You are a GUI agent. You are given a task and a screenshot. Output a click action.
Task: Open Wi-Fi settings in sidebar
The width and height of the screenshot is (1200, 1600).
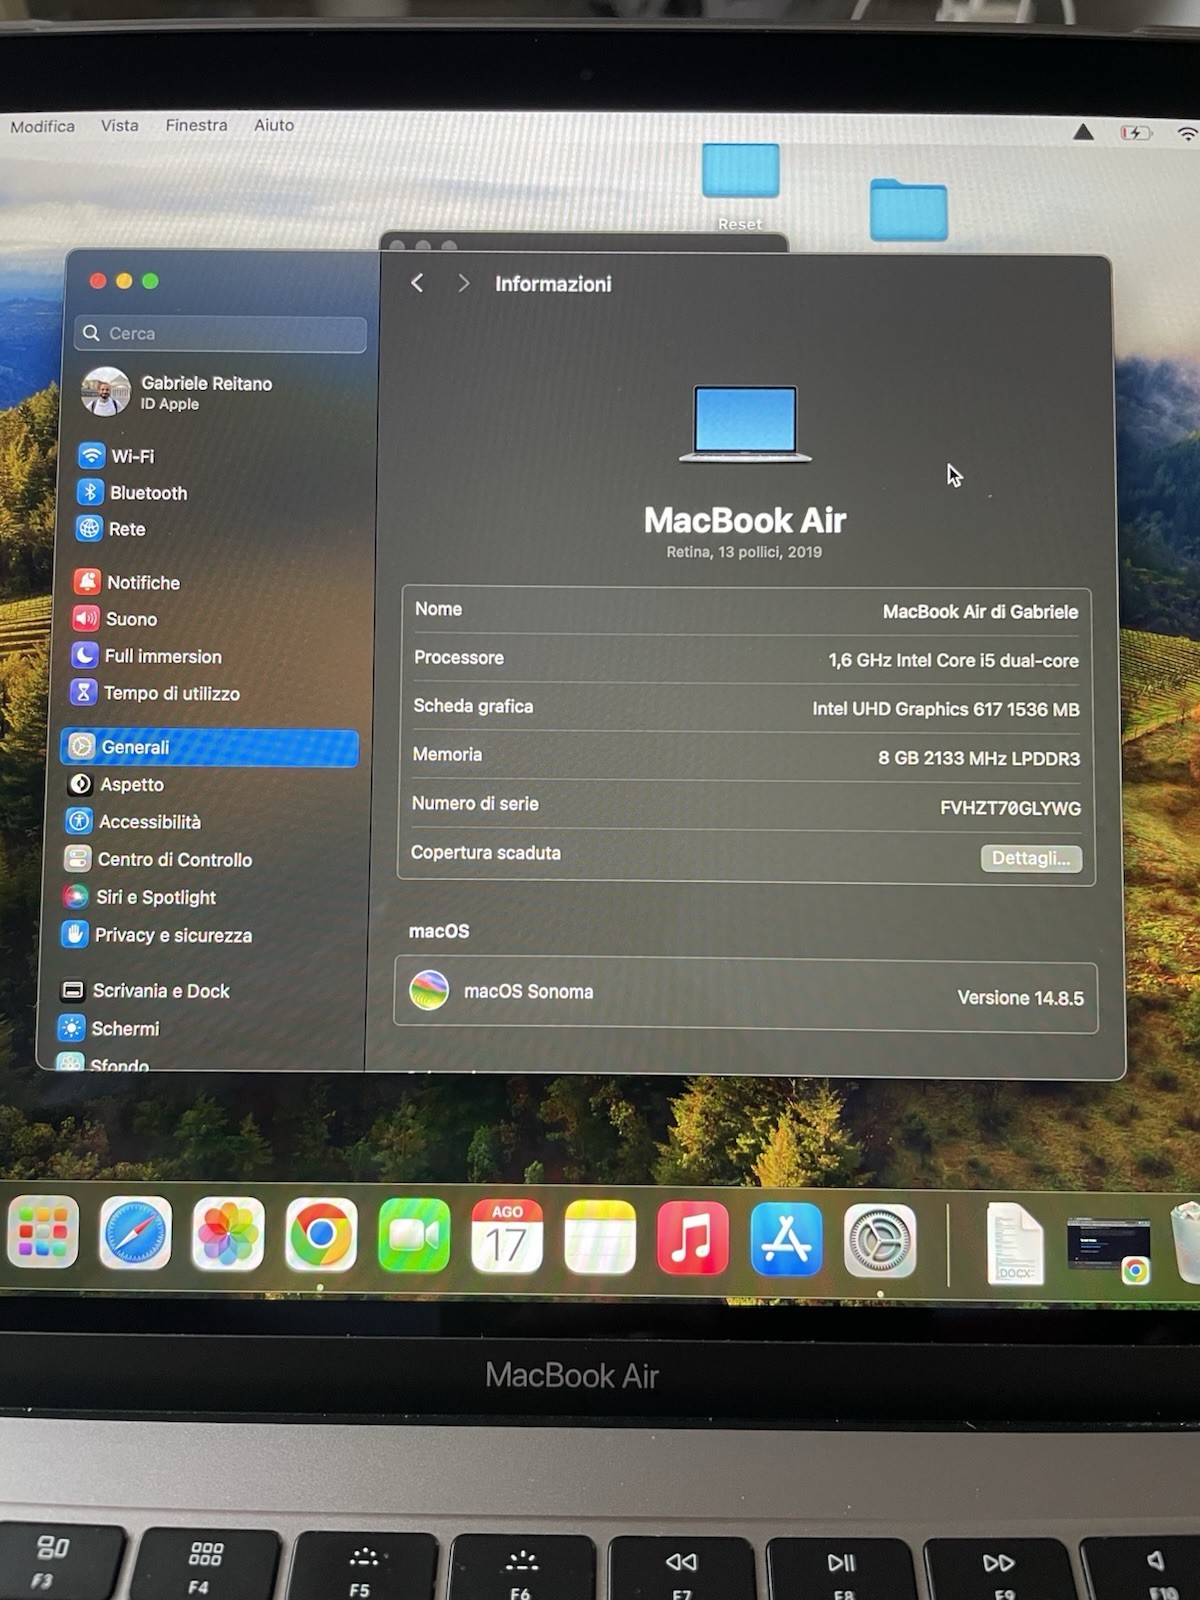point(117,456)
